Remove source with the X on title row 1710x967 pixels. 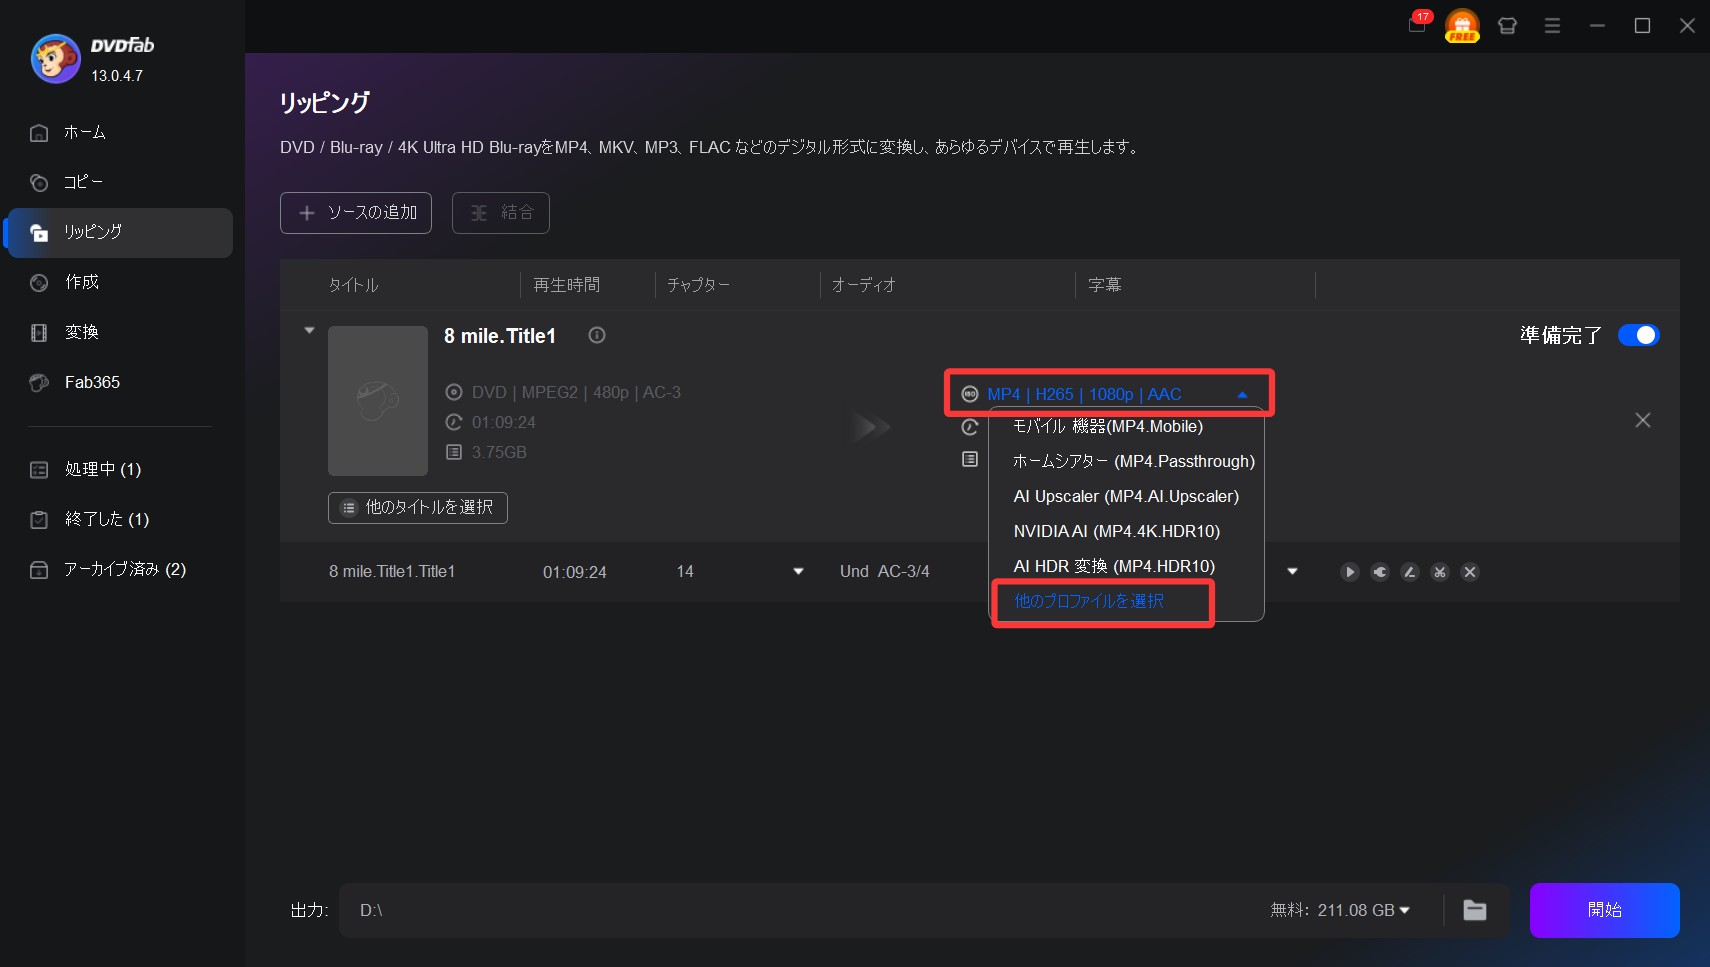click(x=1643, y=420)
